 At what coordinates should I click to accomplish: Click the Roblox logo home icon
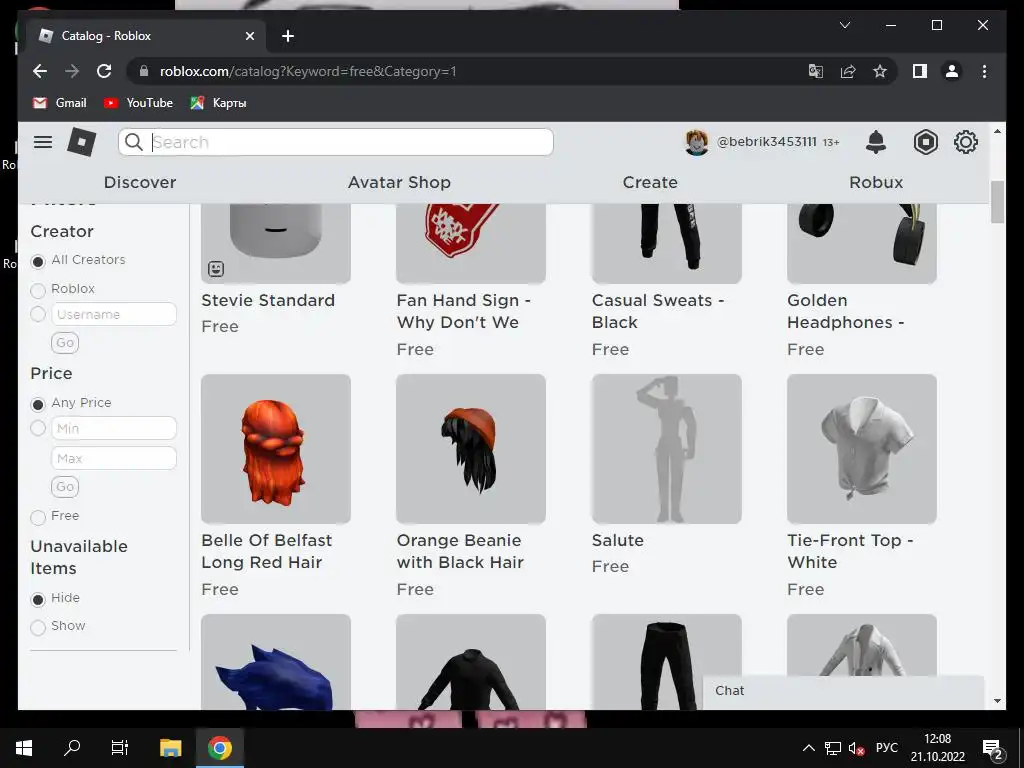click(82, 142)
